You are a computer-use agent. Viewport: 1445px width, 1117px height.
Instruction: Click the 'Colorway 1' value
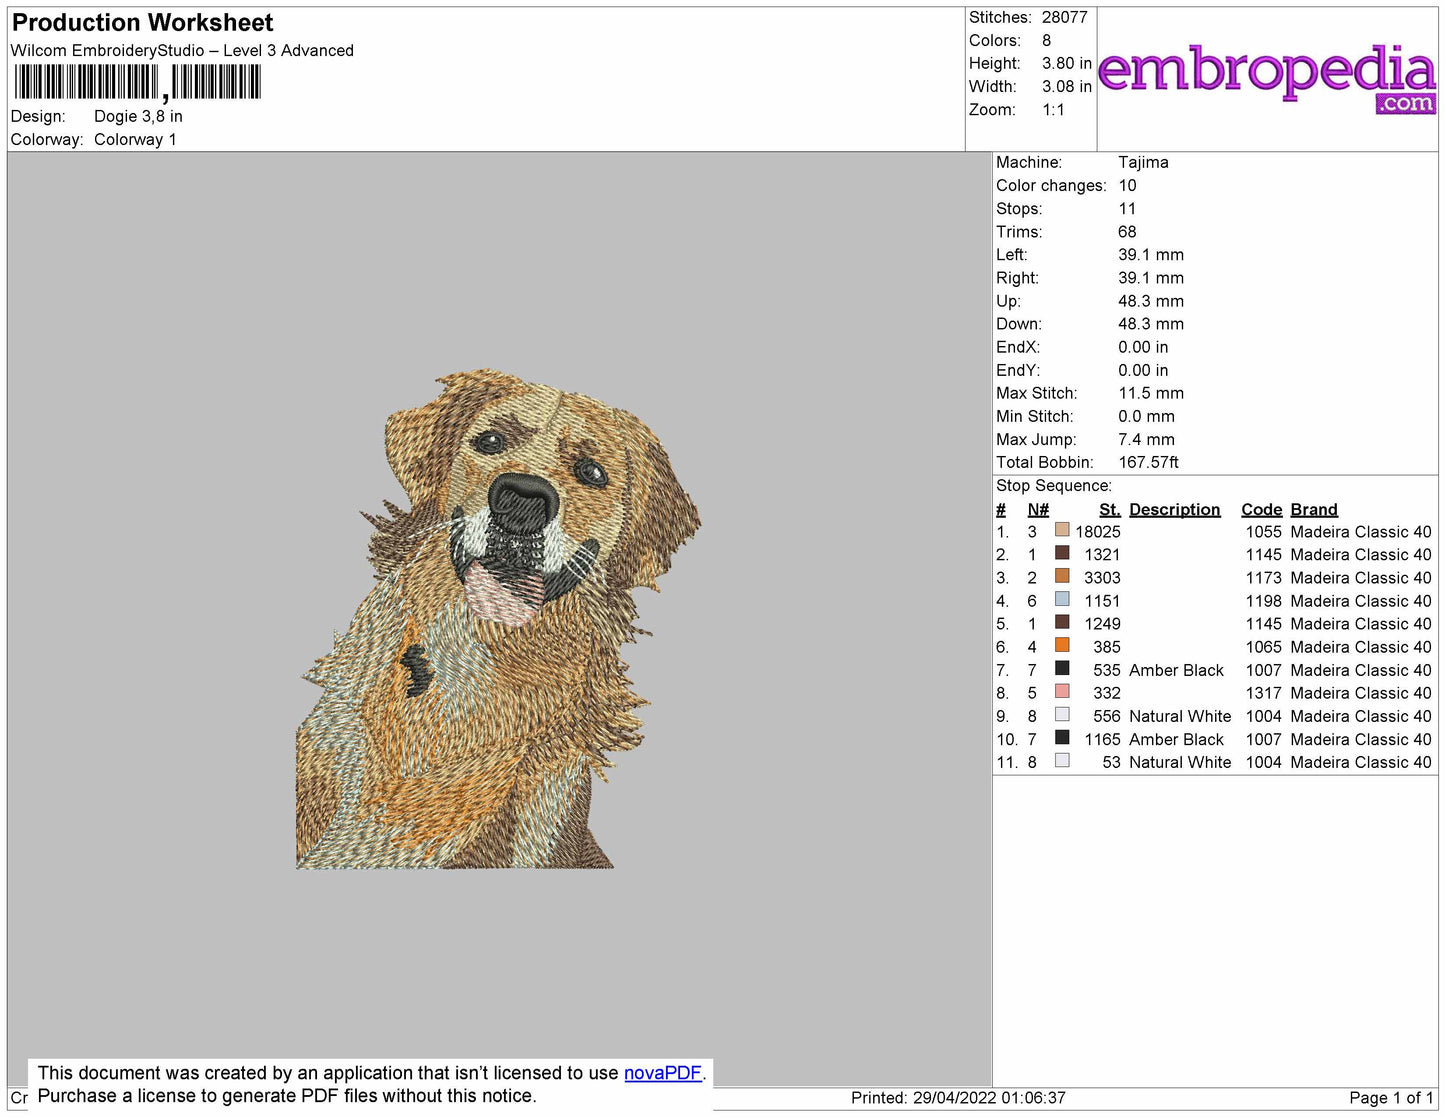coord(135,140)
